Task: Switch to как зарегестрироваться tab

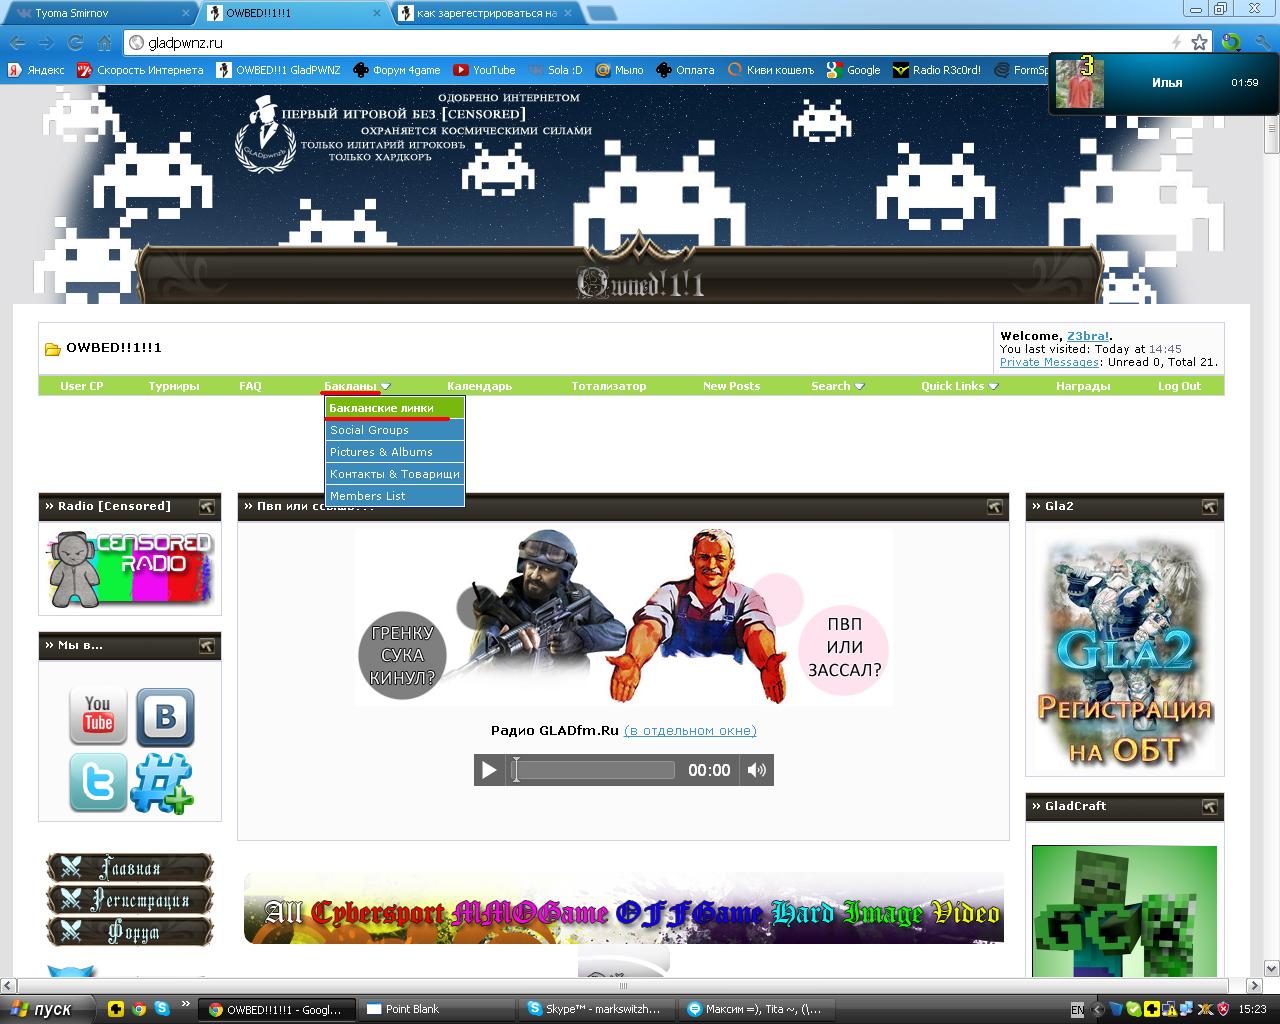Action: pyautogui.click(x=485, y=13)
